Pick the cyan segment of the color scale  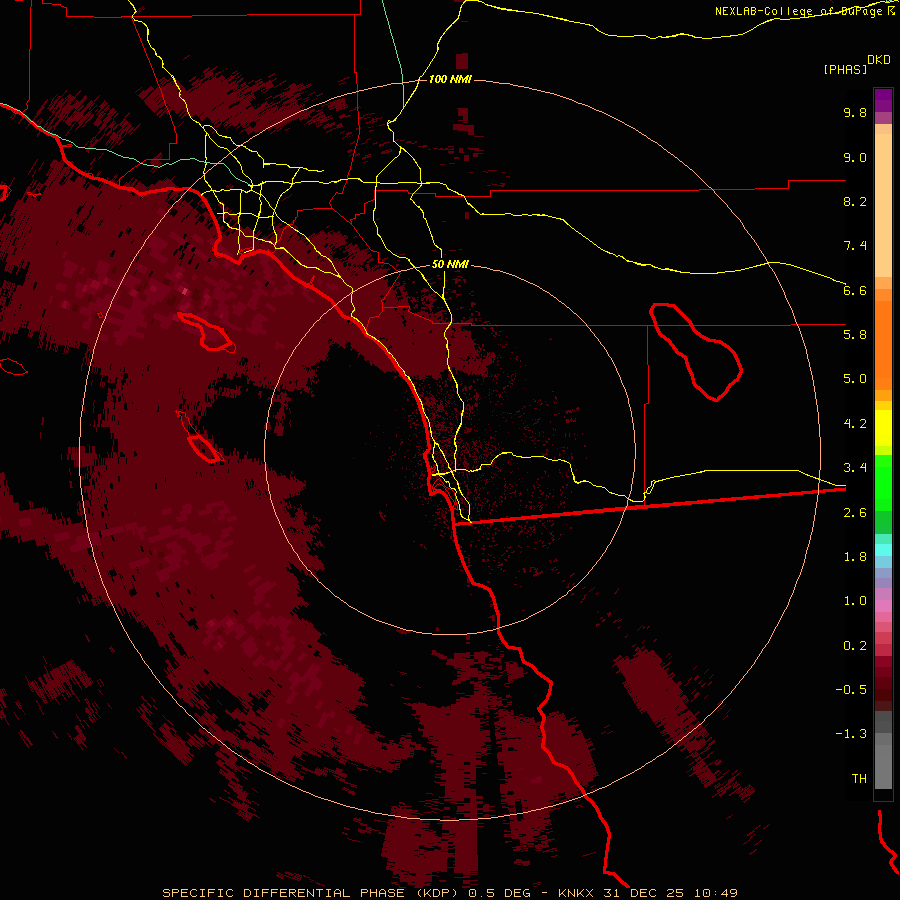(883, 550)
